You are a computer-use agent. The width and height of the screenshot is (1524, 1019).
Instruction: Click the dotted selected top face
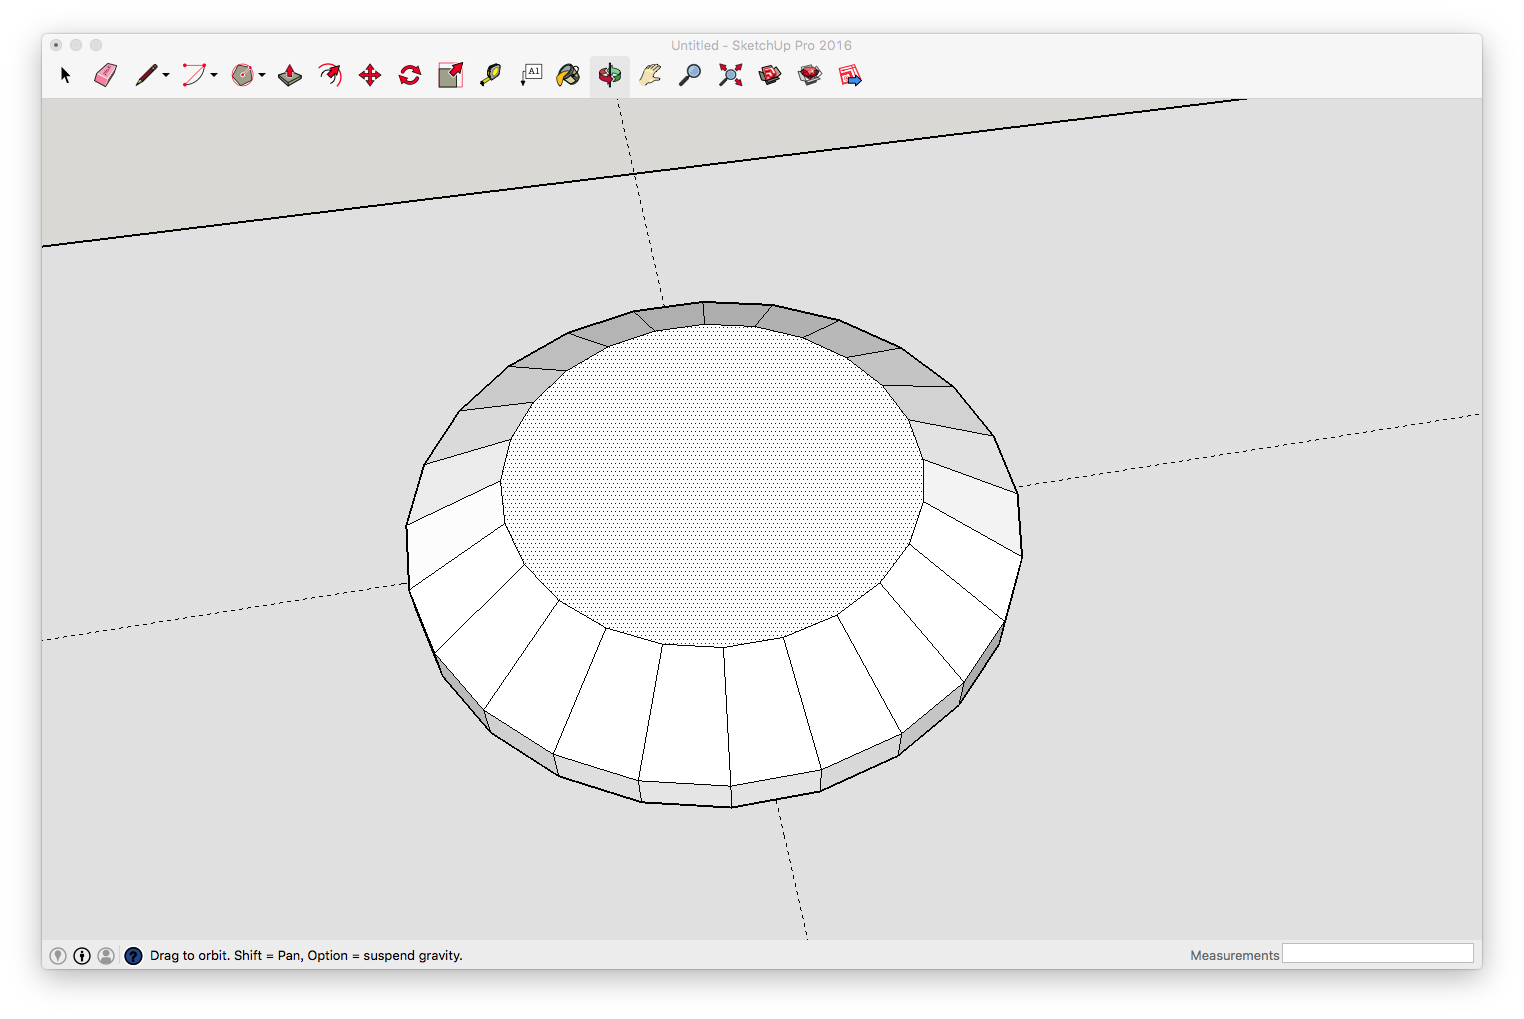[712, 485]
